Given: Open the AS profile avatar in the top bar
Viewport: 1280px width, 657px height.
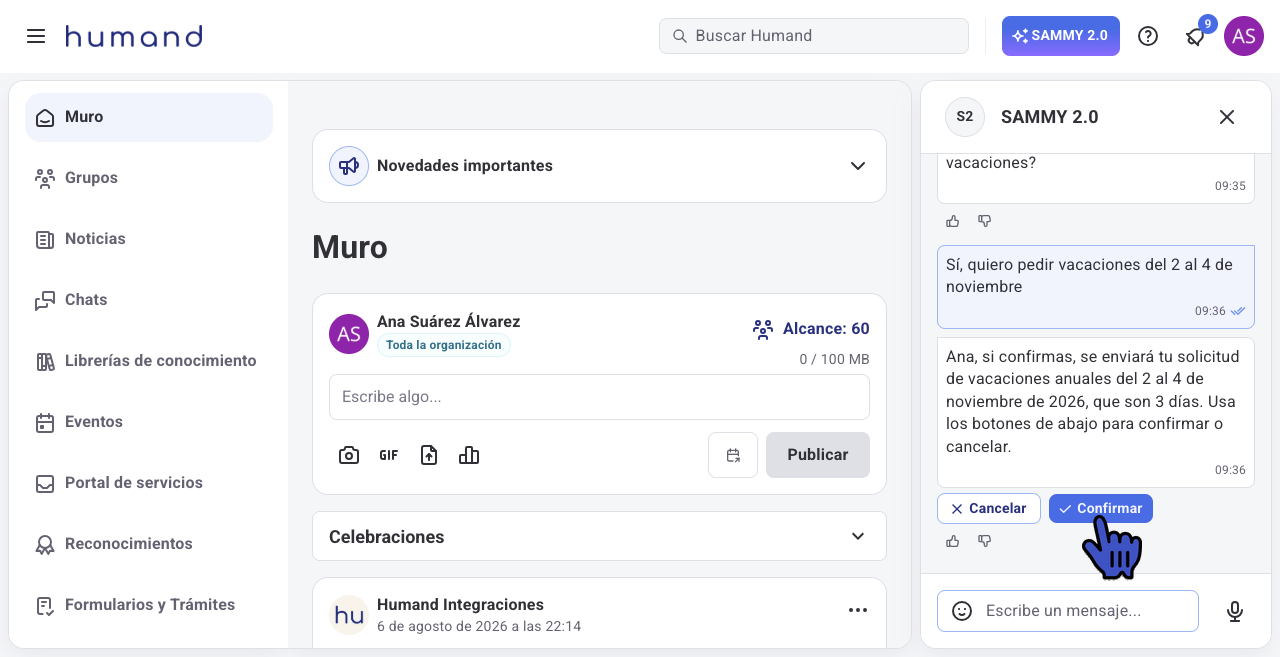Looking at the screenshot, I should [x=1244, y=36].
